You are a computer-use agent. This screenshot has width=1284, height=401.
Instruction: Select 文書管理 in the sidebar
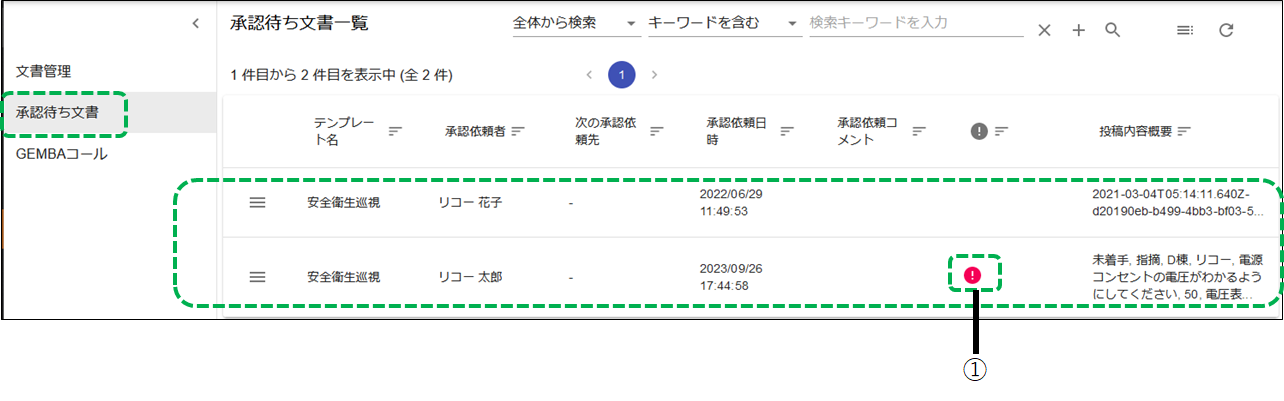[x=44, y=71]
